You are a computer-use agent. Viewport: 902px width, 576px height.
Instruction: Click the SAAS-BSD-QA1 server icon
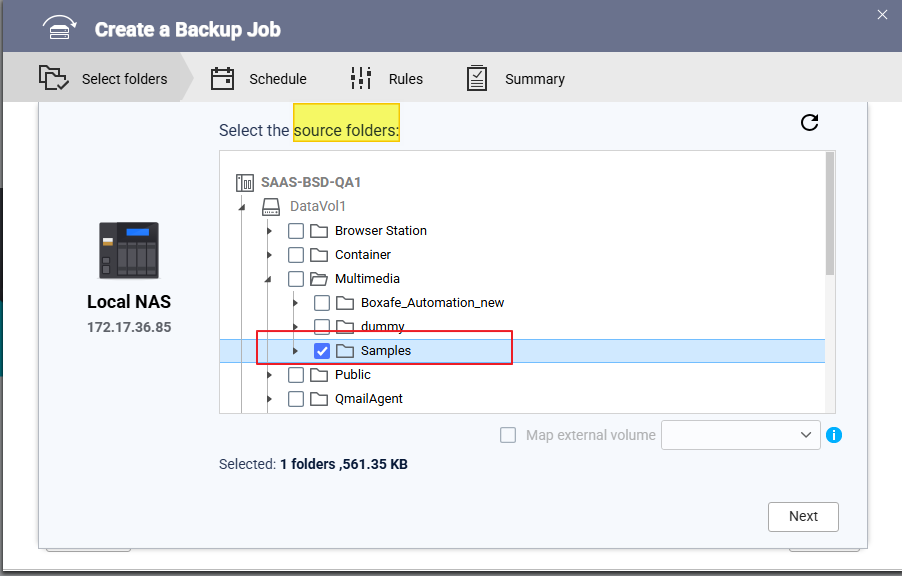(x=245, y=182)
